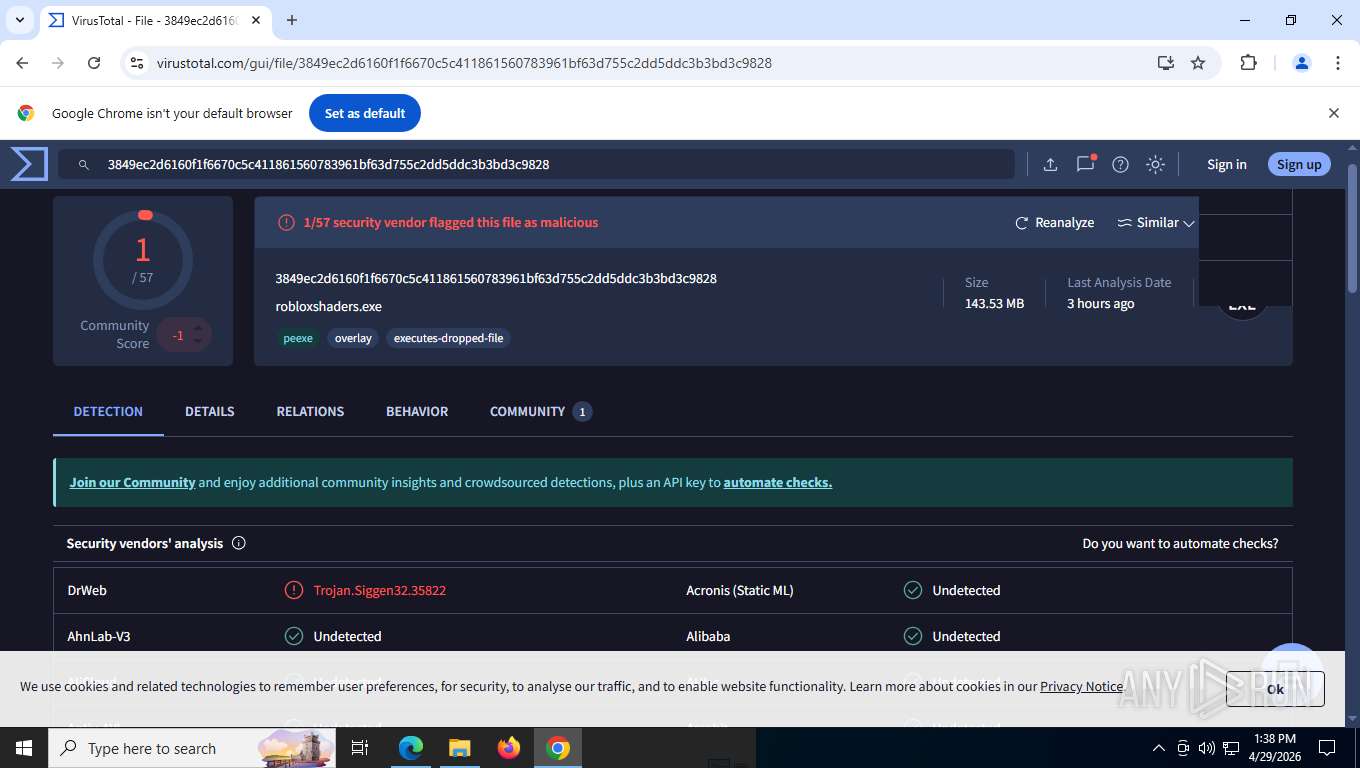Launch Firefox from the taskbar

[x=509, y=748]
